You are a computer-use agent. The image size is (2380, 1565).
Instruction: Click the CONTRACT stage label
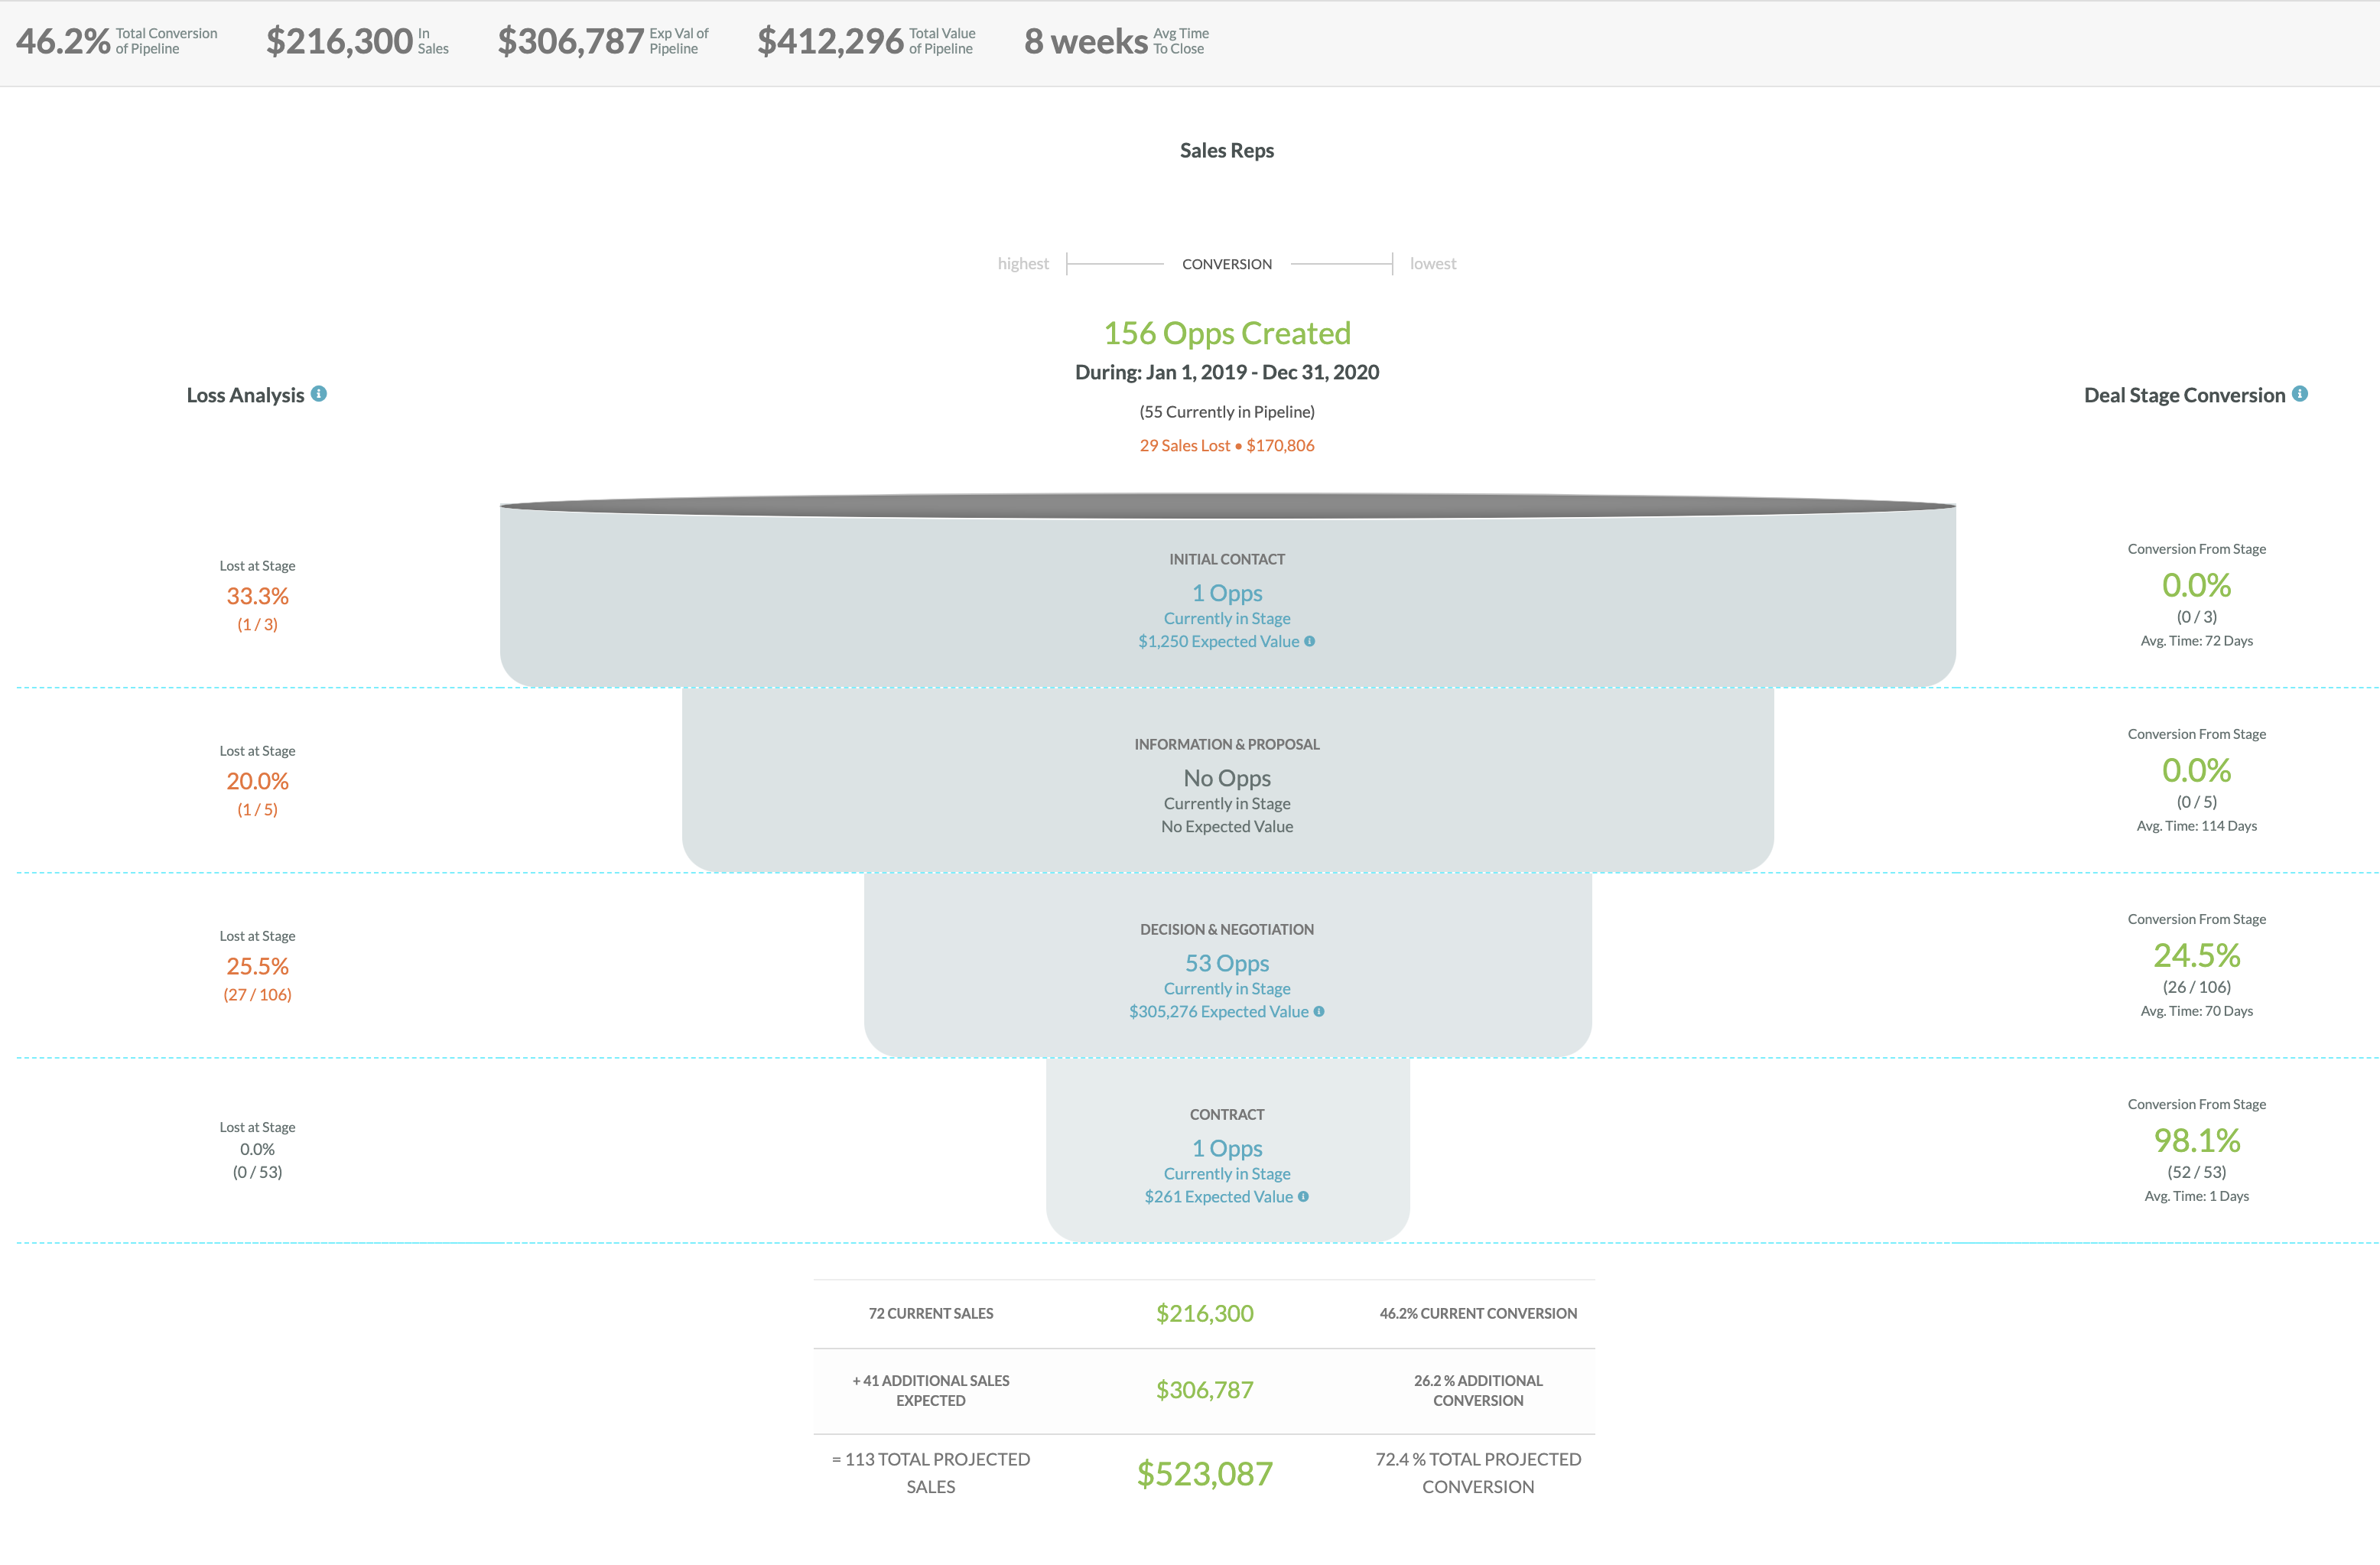1227,1114
